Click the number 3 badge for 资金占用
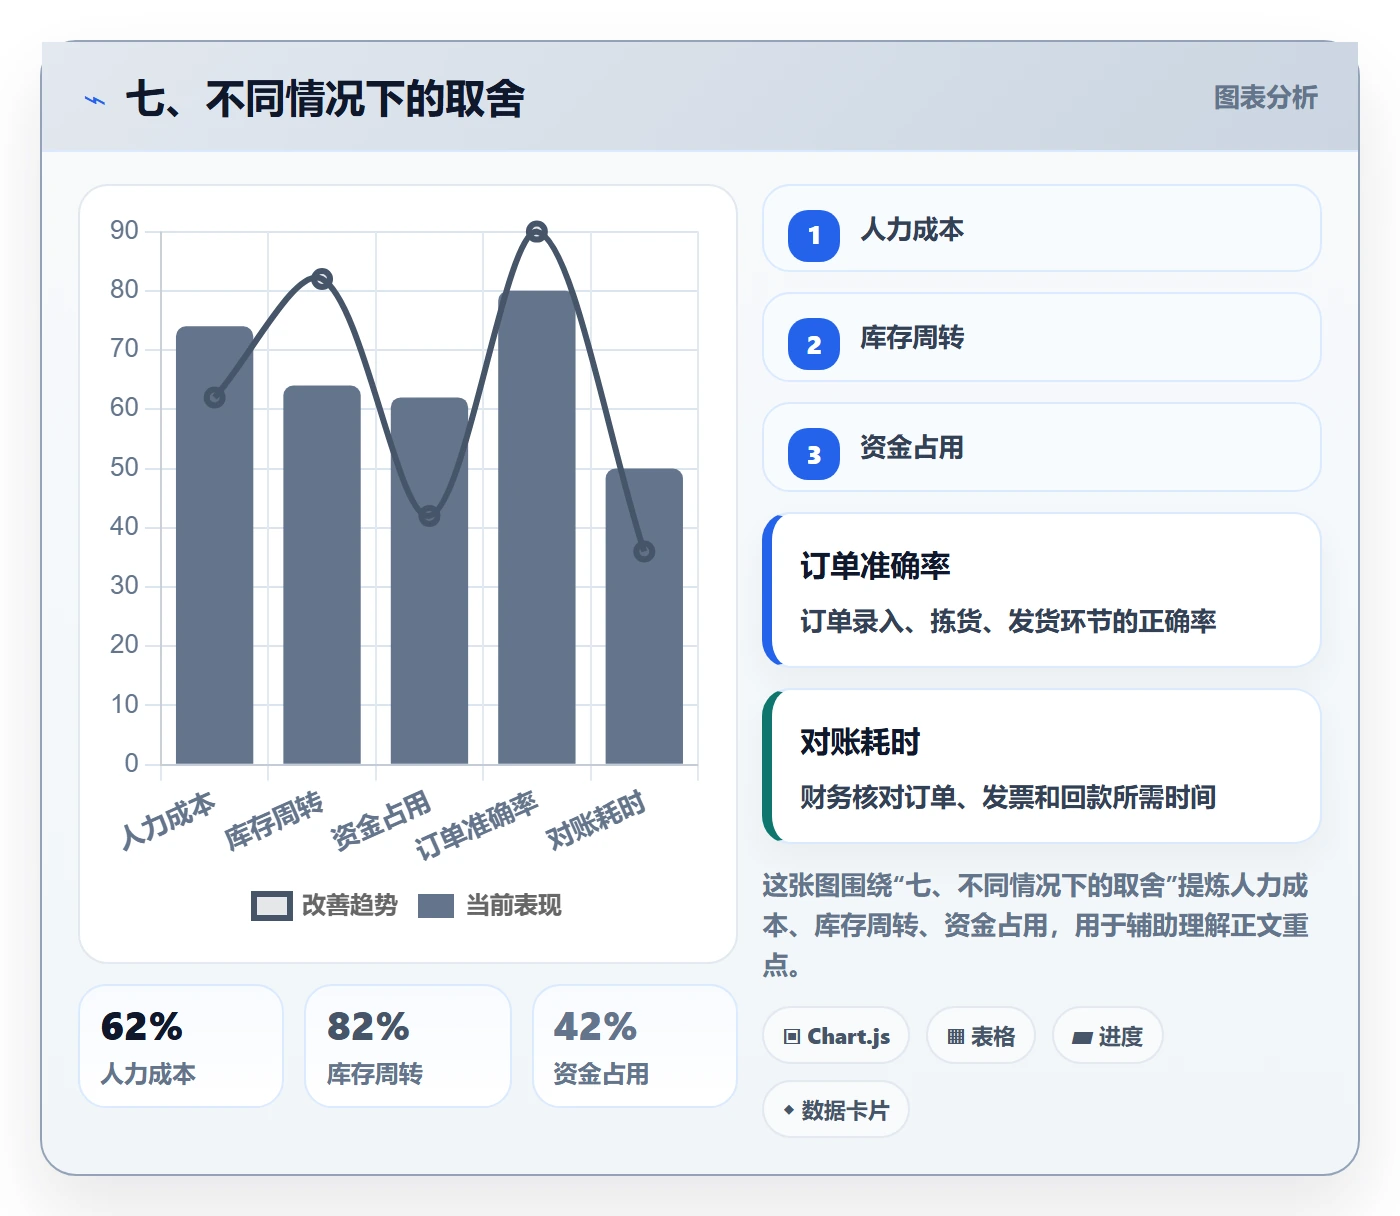This screenshot has width=1400, height=1216. click(x=814, y=454)
